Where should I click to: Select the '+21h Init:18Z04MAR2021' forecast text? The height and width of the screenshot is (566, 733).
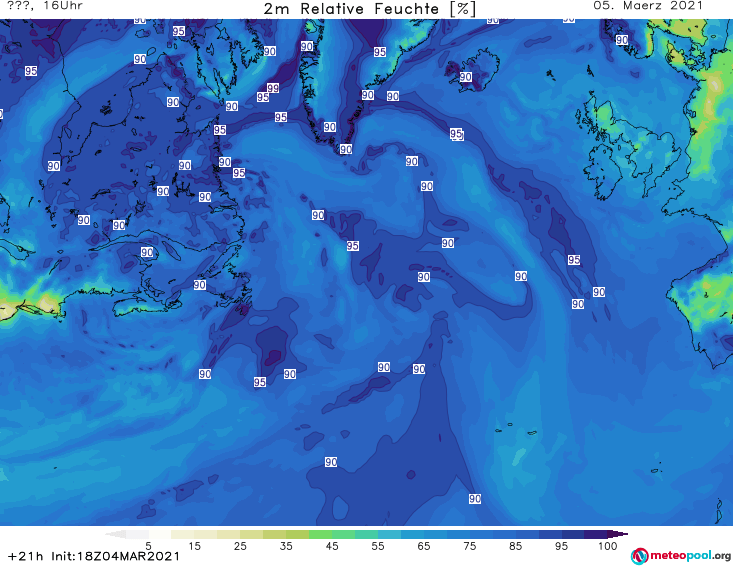pos(94,556)
